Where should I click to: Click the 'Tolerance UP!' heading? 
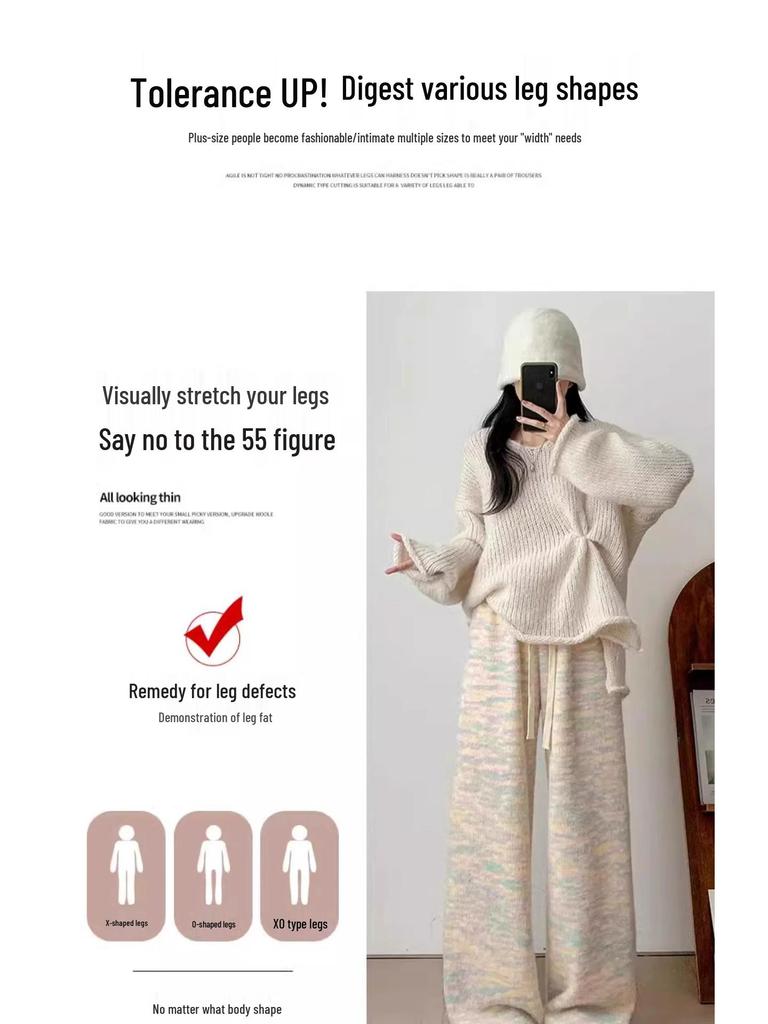(229, 92)
